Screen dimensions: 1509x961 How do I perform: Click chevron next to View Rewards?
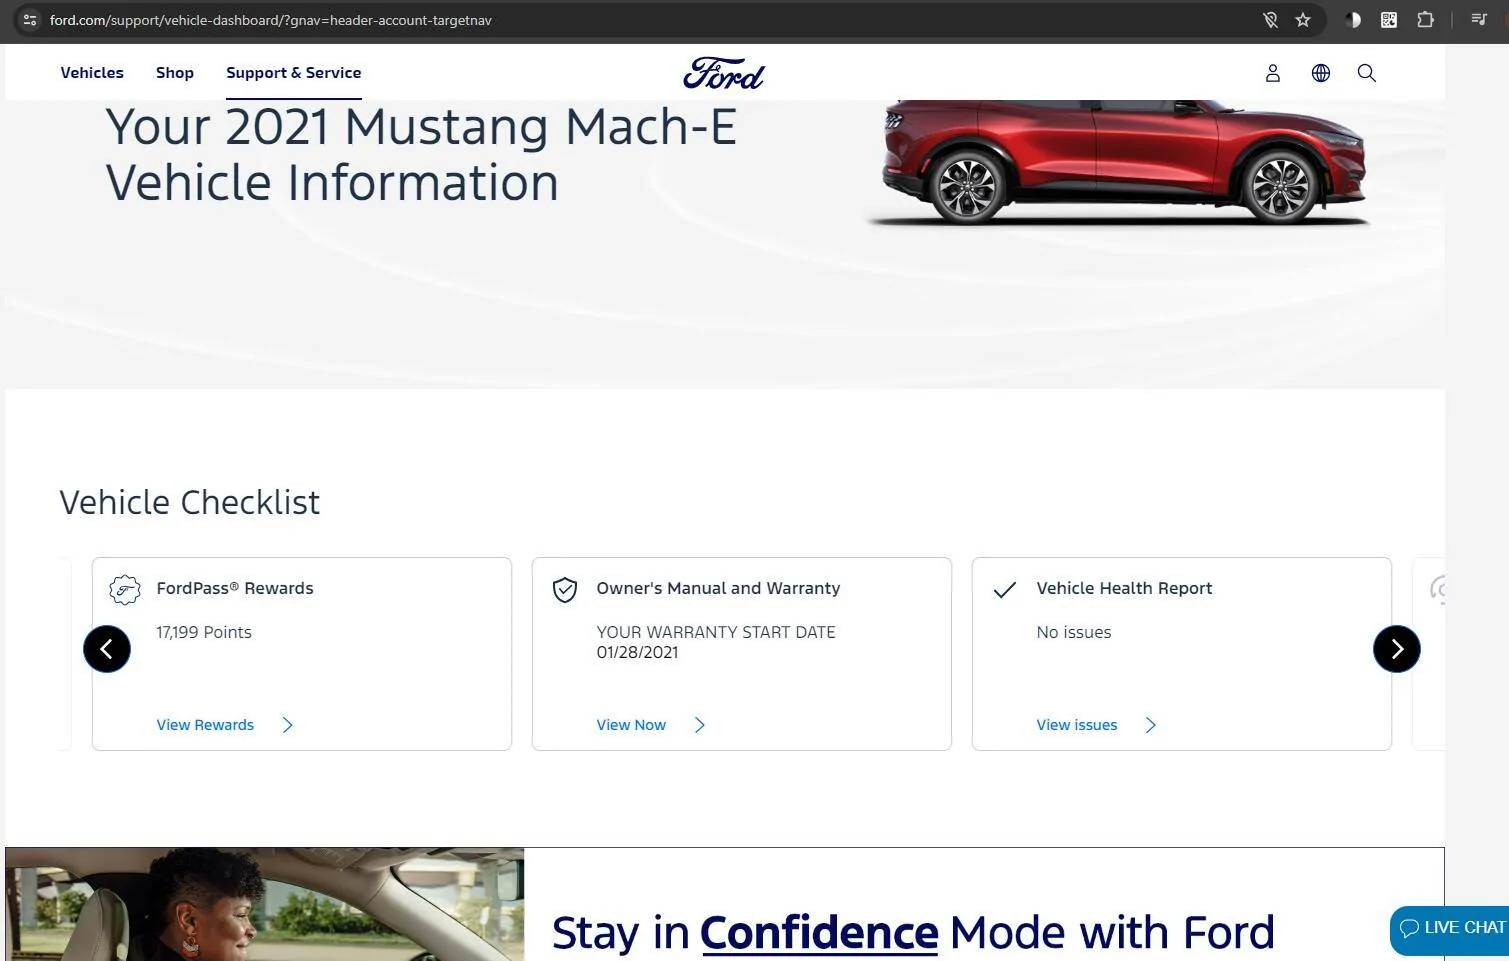click(x=288, y=725)
